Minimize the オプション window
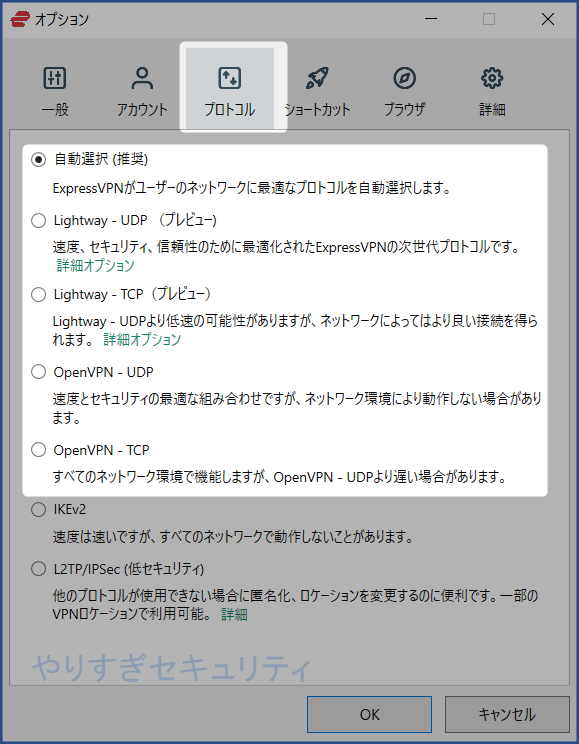The width and height of the screenshot is (579, 744). (431, 19)
